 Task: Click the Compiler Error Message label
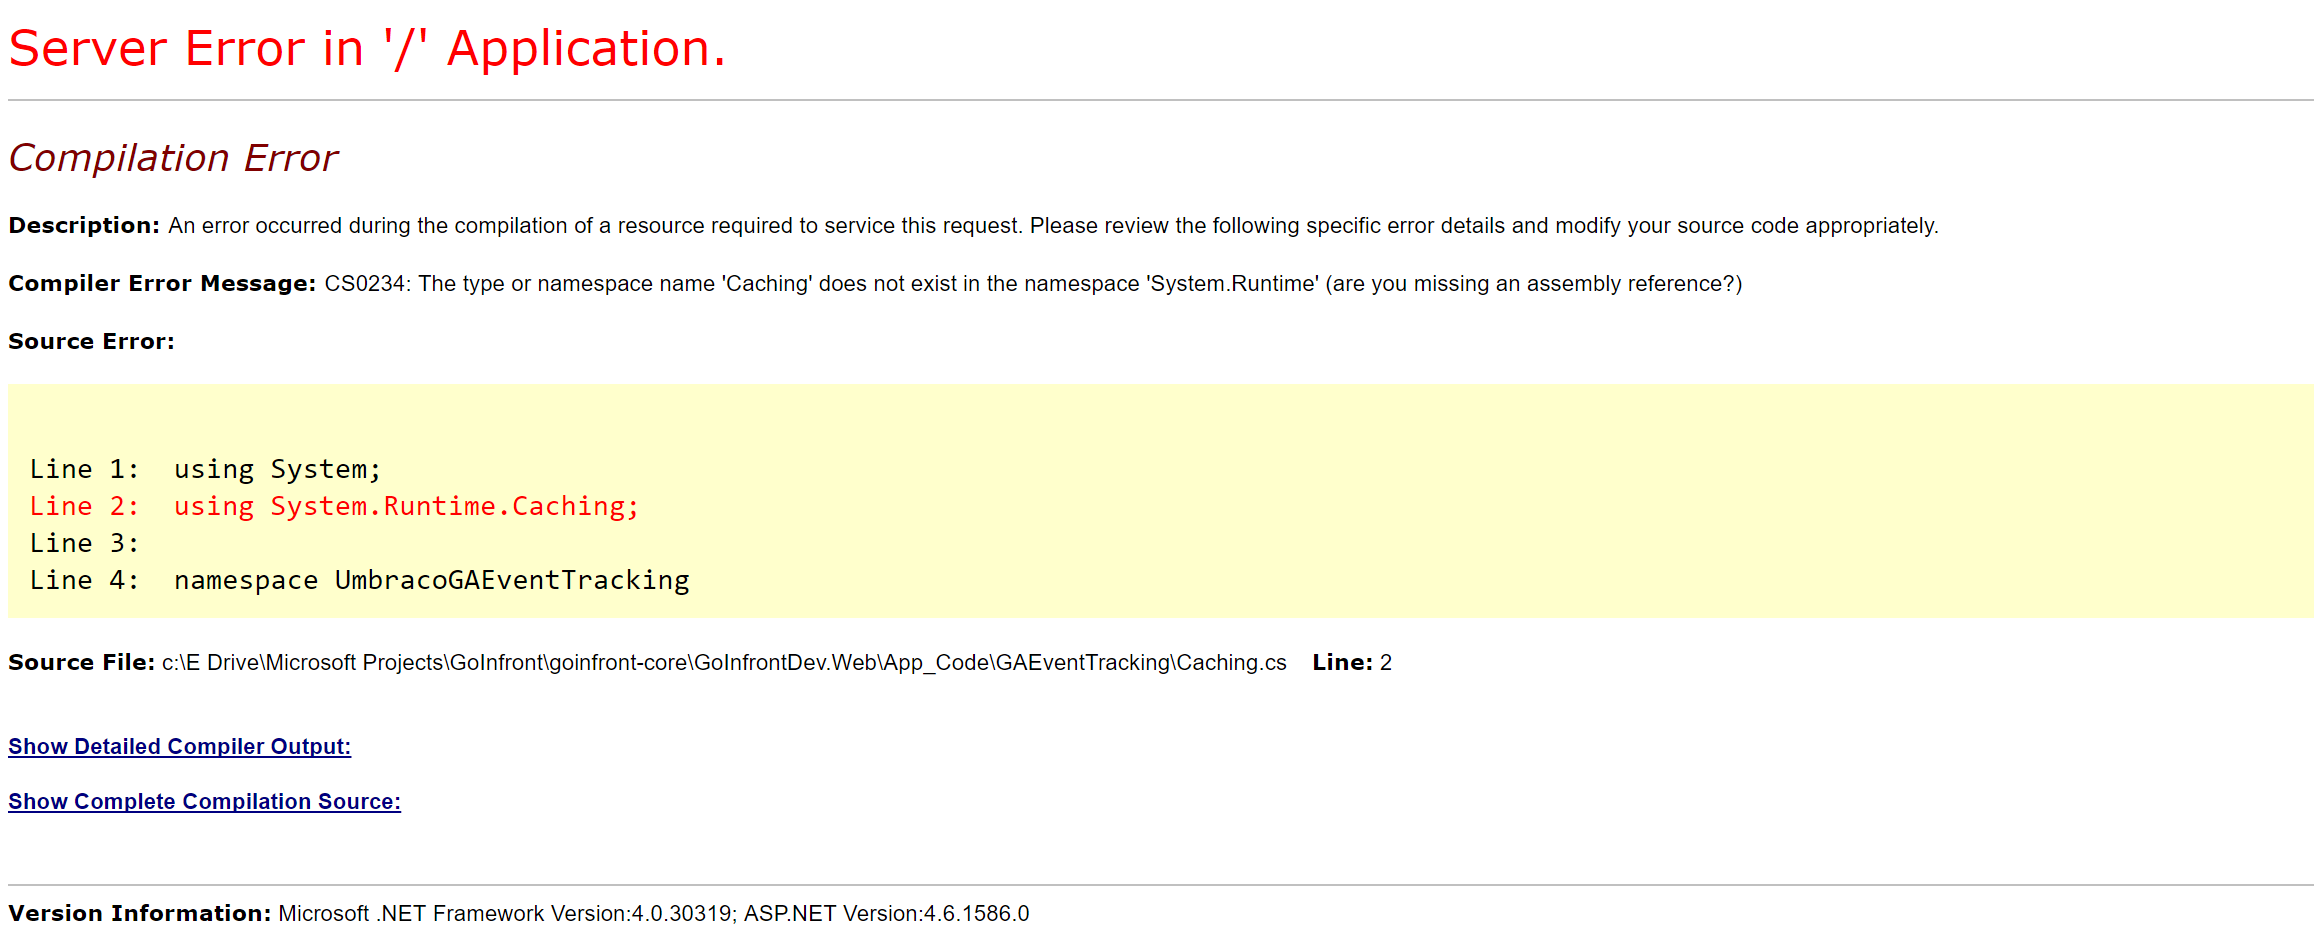coord(162,284)
